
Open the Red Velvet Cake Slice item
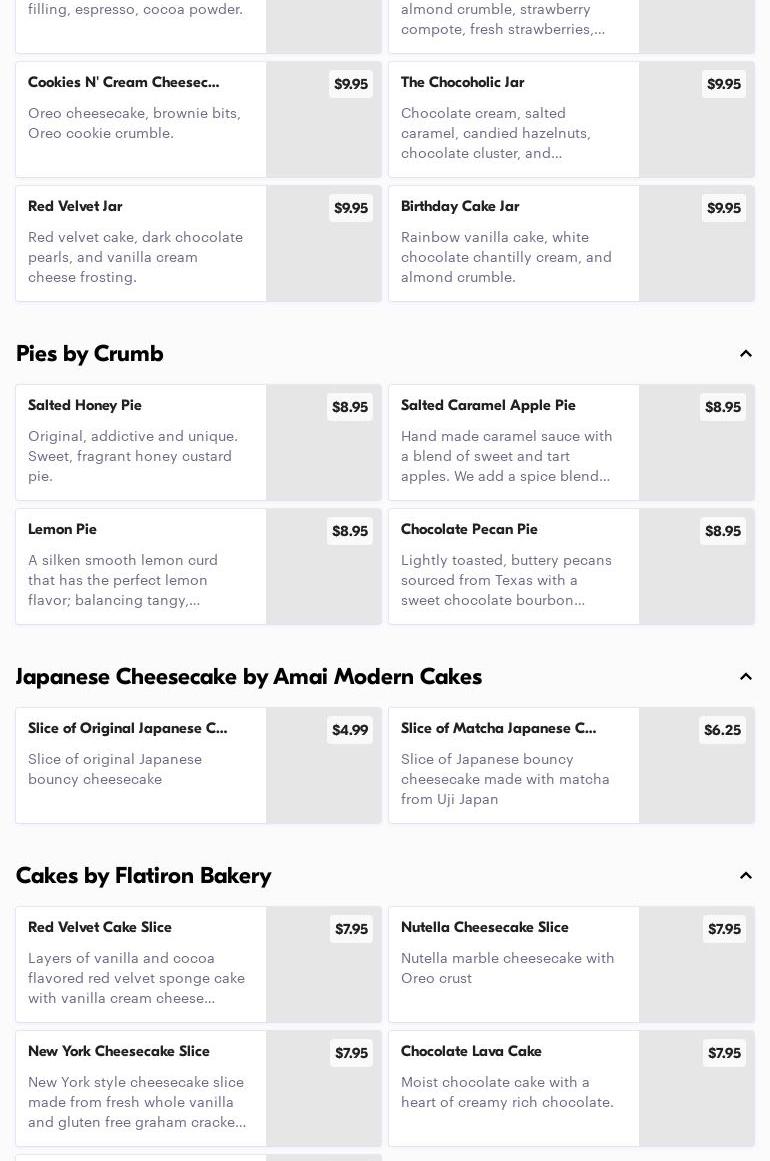[140, 964]
